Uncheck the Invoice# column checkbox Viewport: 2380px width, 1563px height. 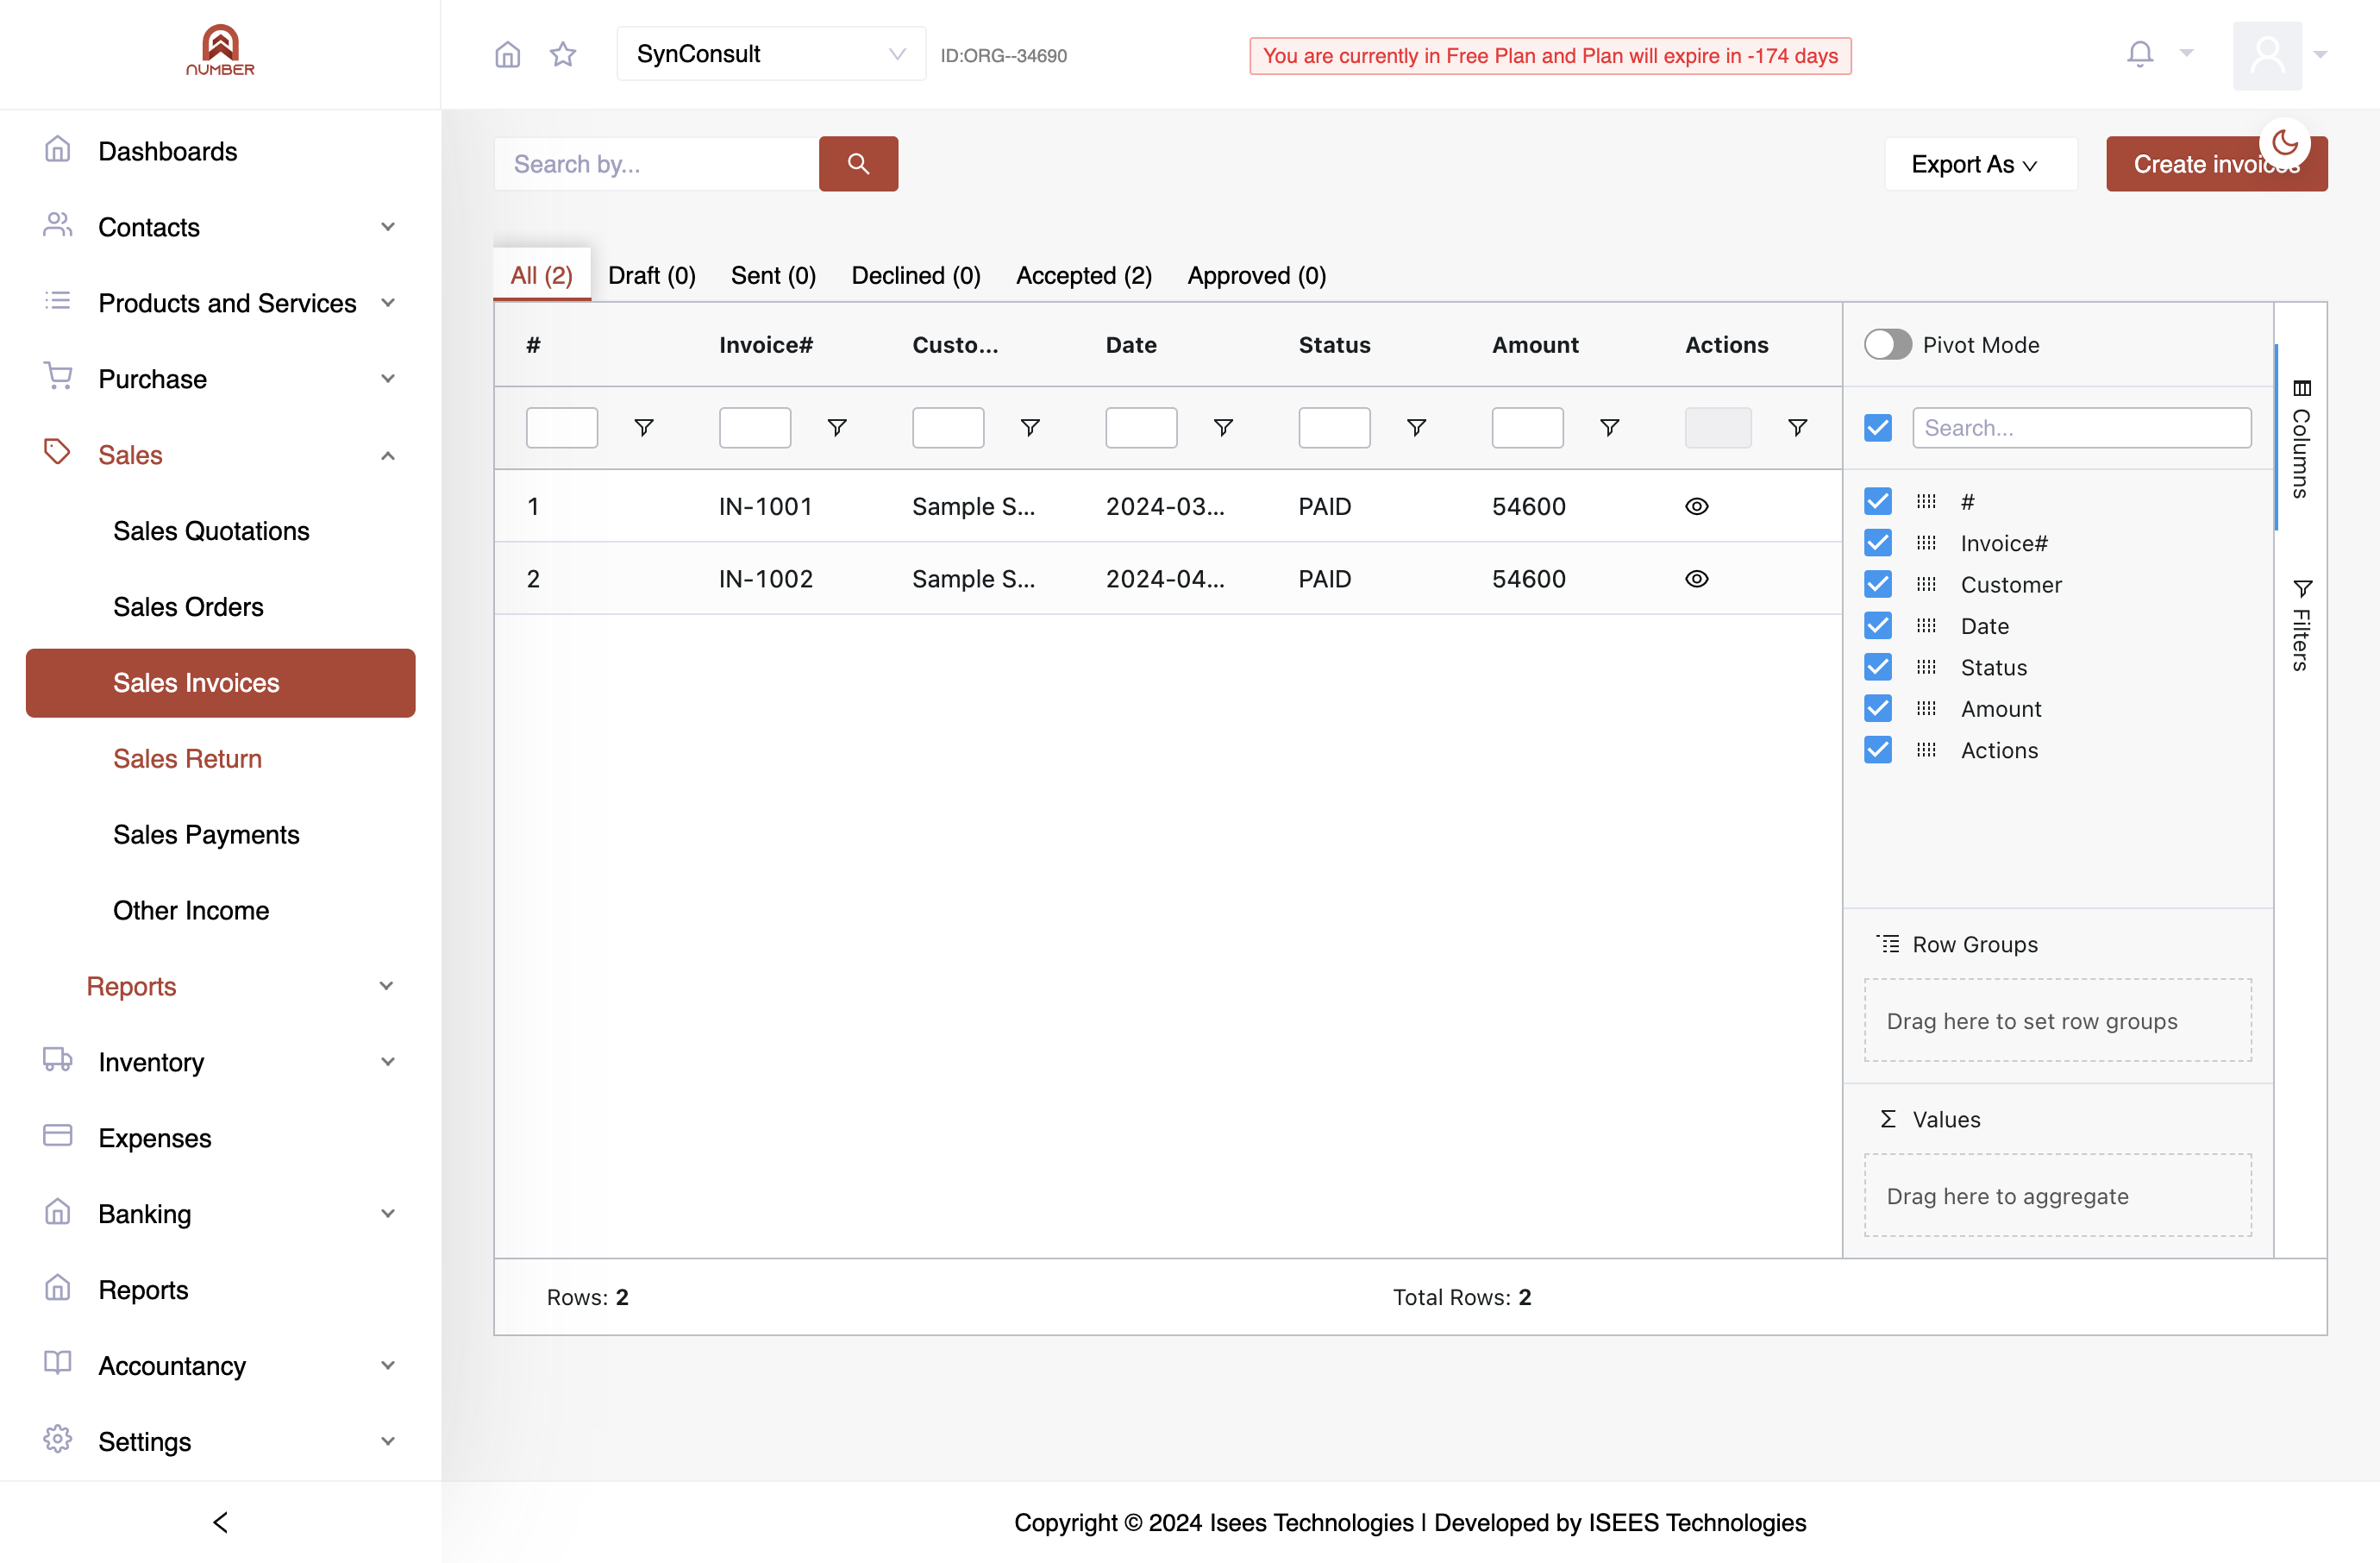click(1878, 543)
